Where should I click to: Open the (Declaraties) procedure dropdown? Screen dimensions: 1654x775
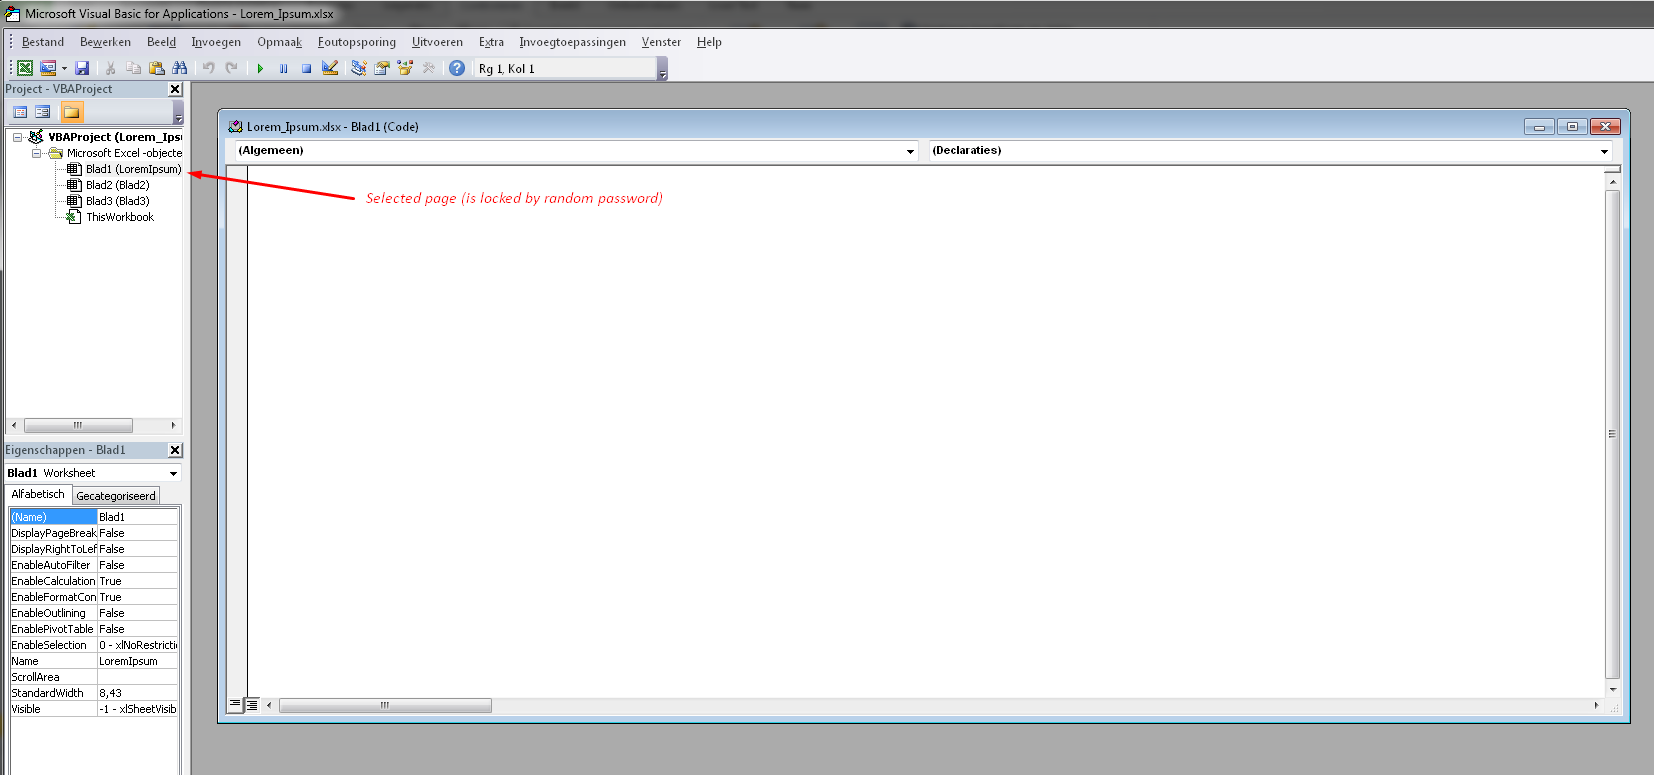point(1604,151)
